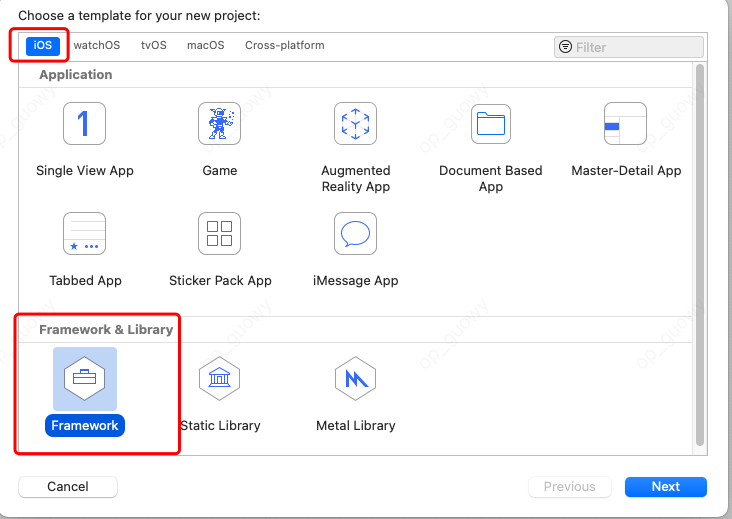Click the Metal Library label
Image resolution: width=732 pixels, height=519 pixels.
coord(355,426)
